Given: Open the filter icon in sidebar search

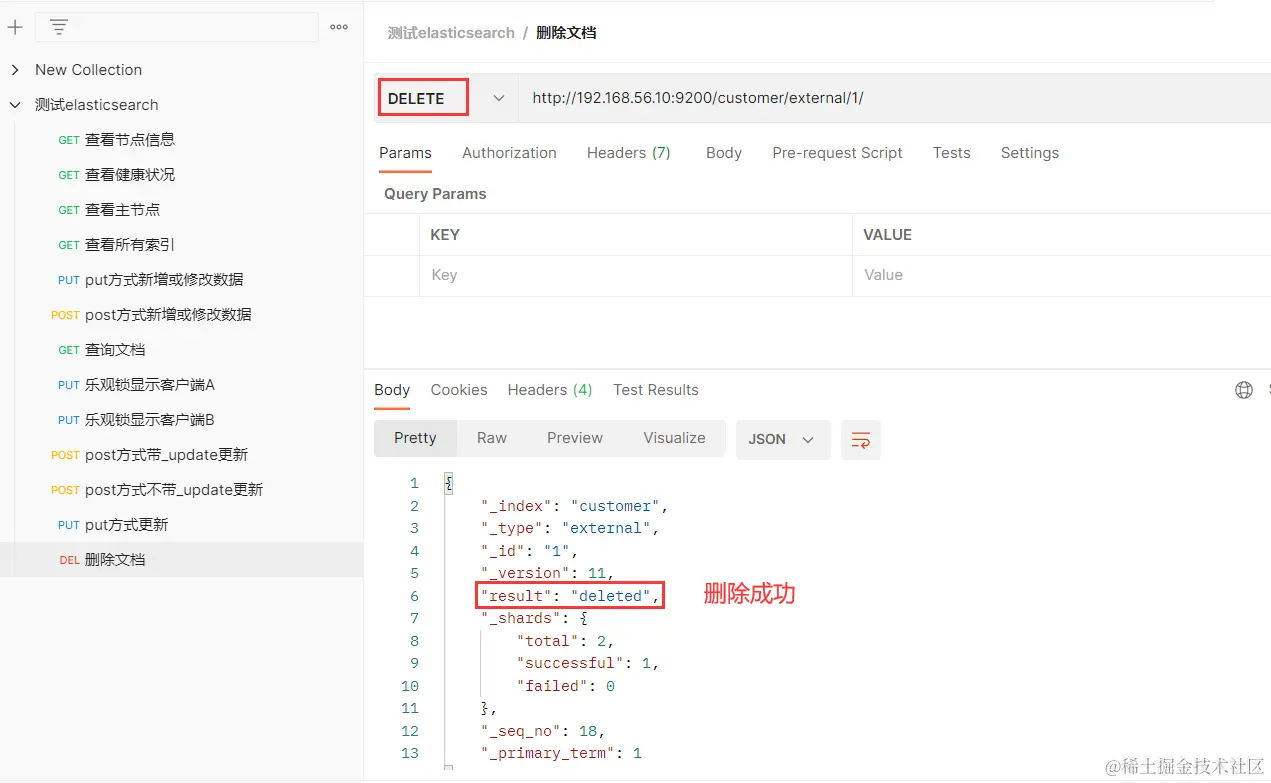Looking at the screenshot, I should click(59, 27).
